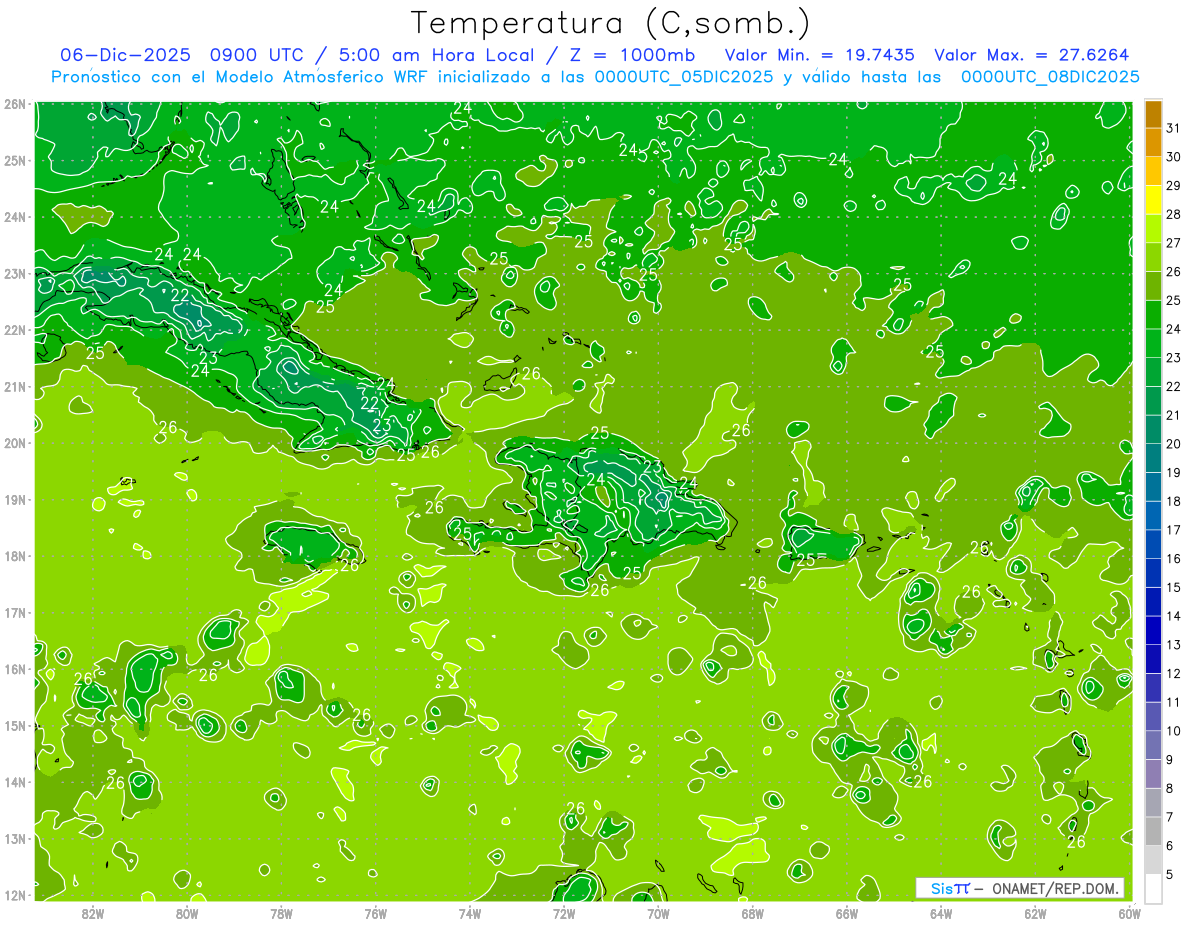Screen dimensions: 1200x927
Task: Click the 'Temperatura (C,somb.)' map title
Action: pos(609,23)
